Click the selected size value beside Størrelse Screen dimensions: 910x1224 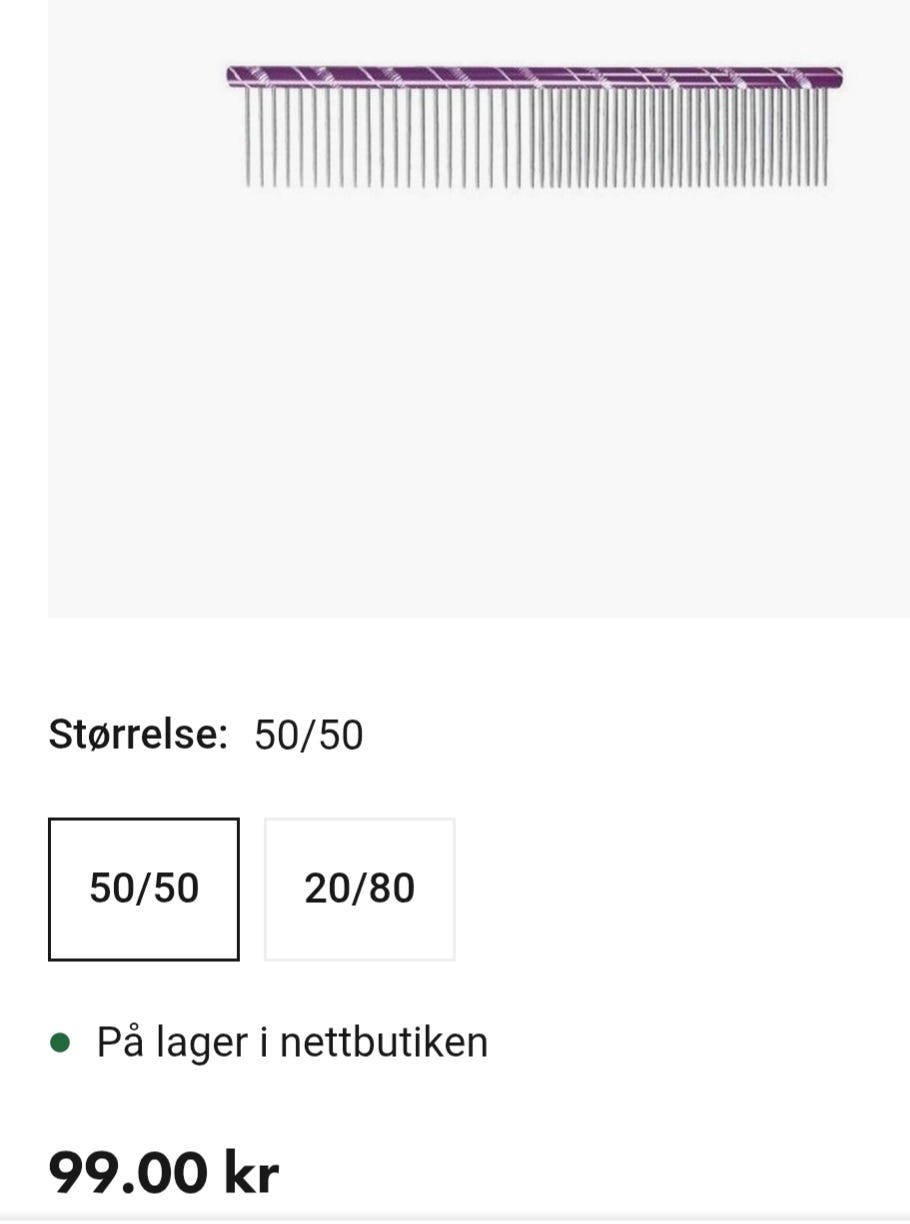coord(308,736)
